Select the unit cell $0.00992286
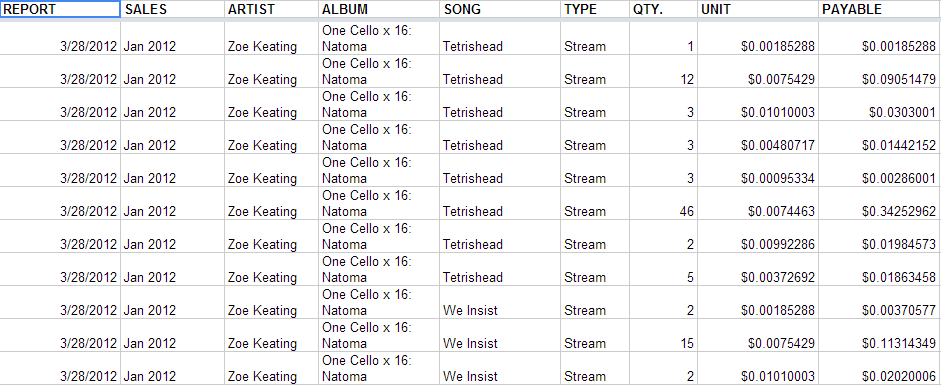This screenshot has width=941, height=385. pos(759,236)
